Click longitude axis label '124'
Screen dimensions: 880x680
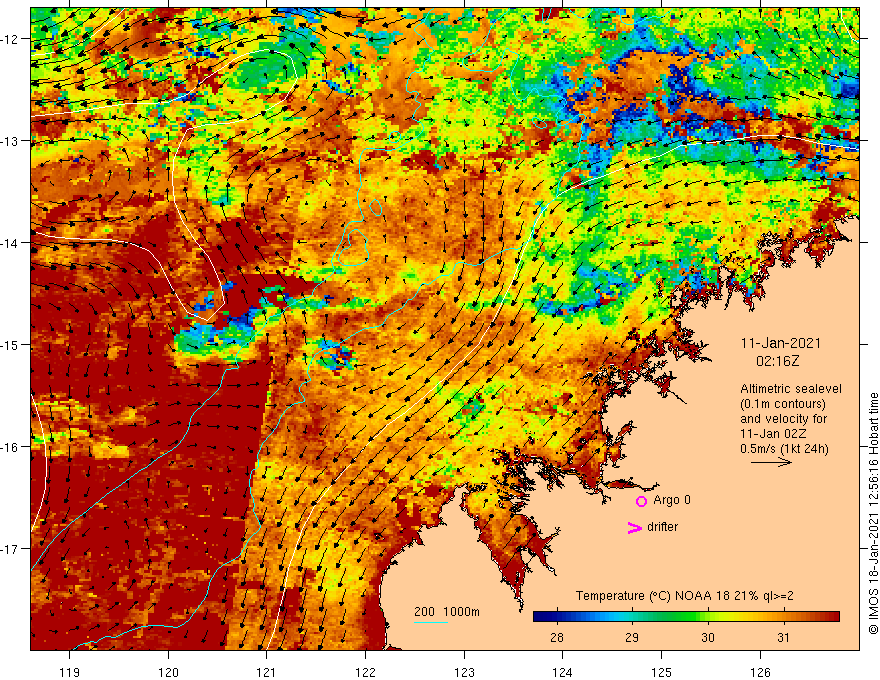coord(562,672)
